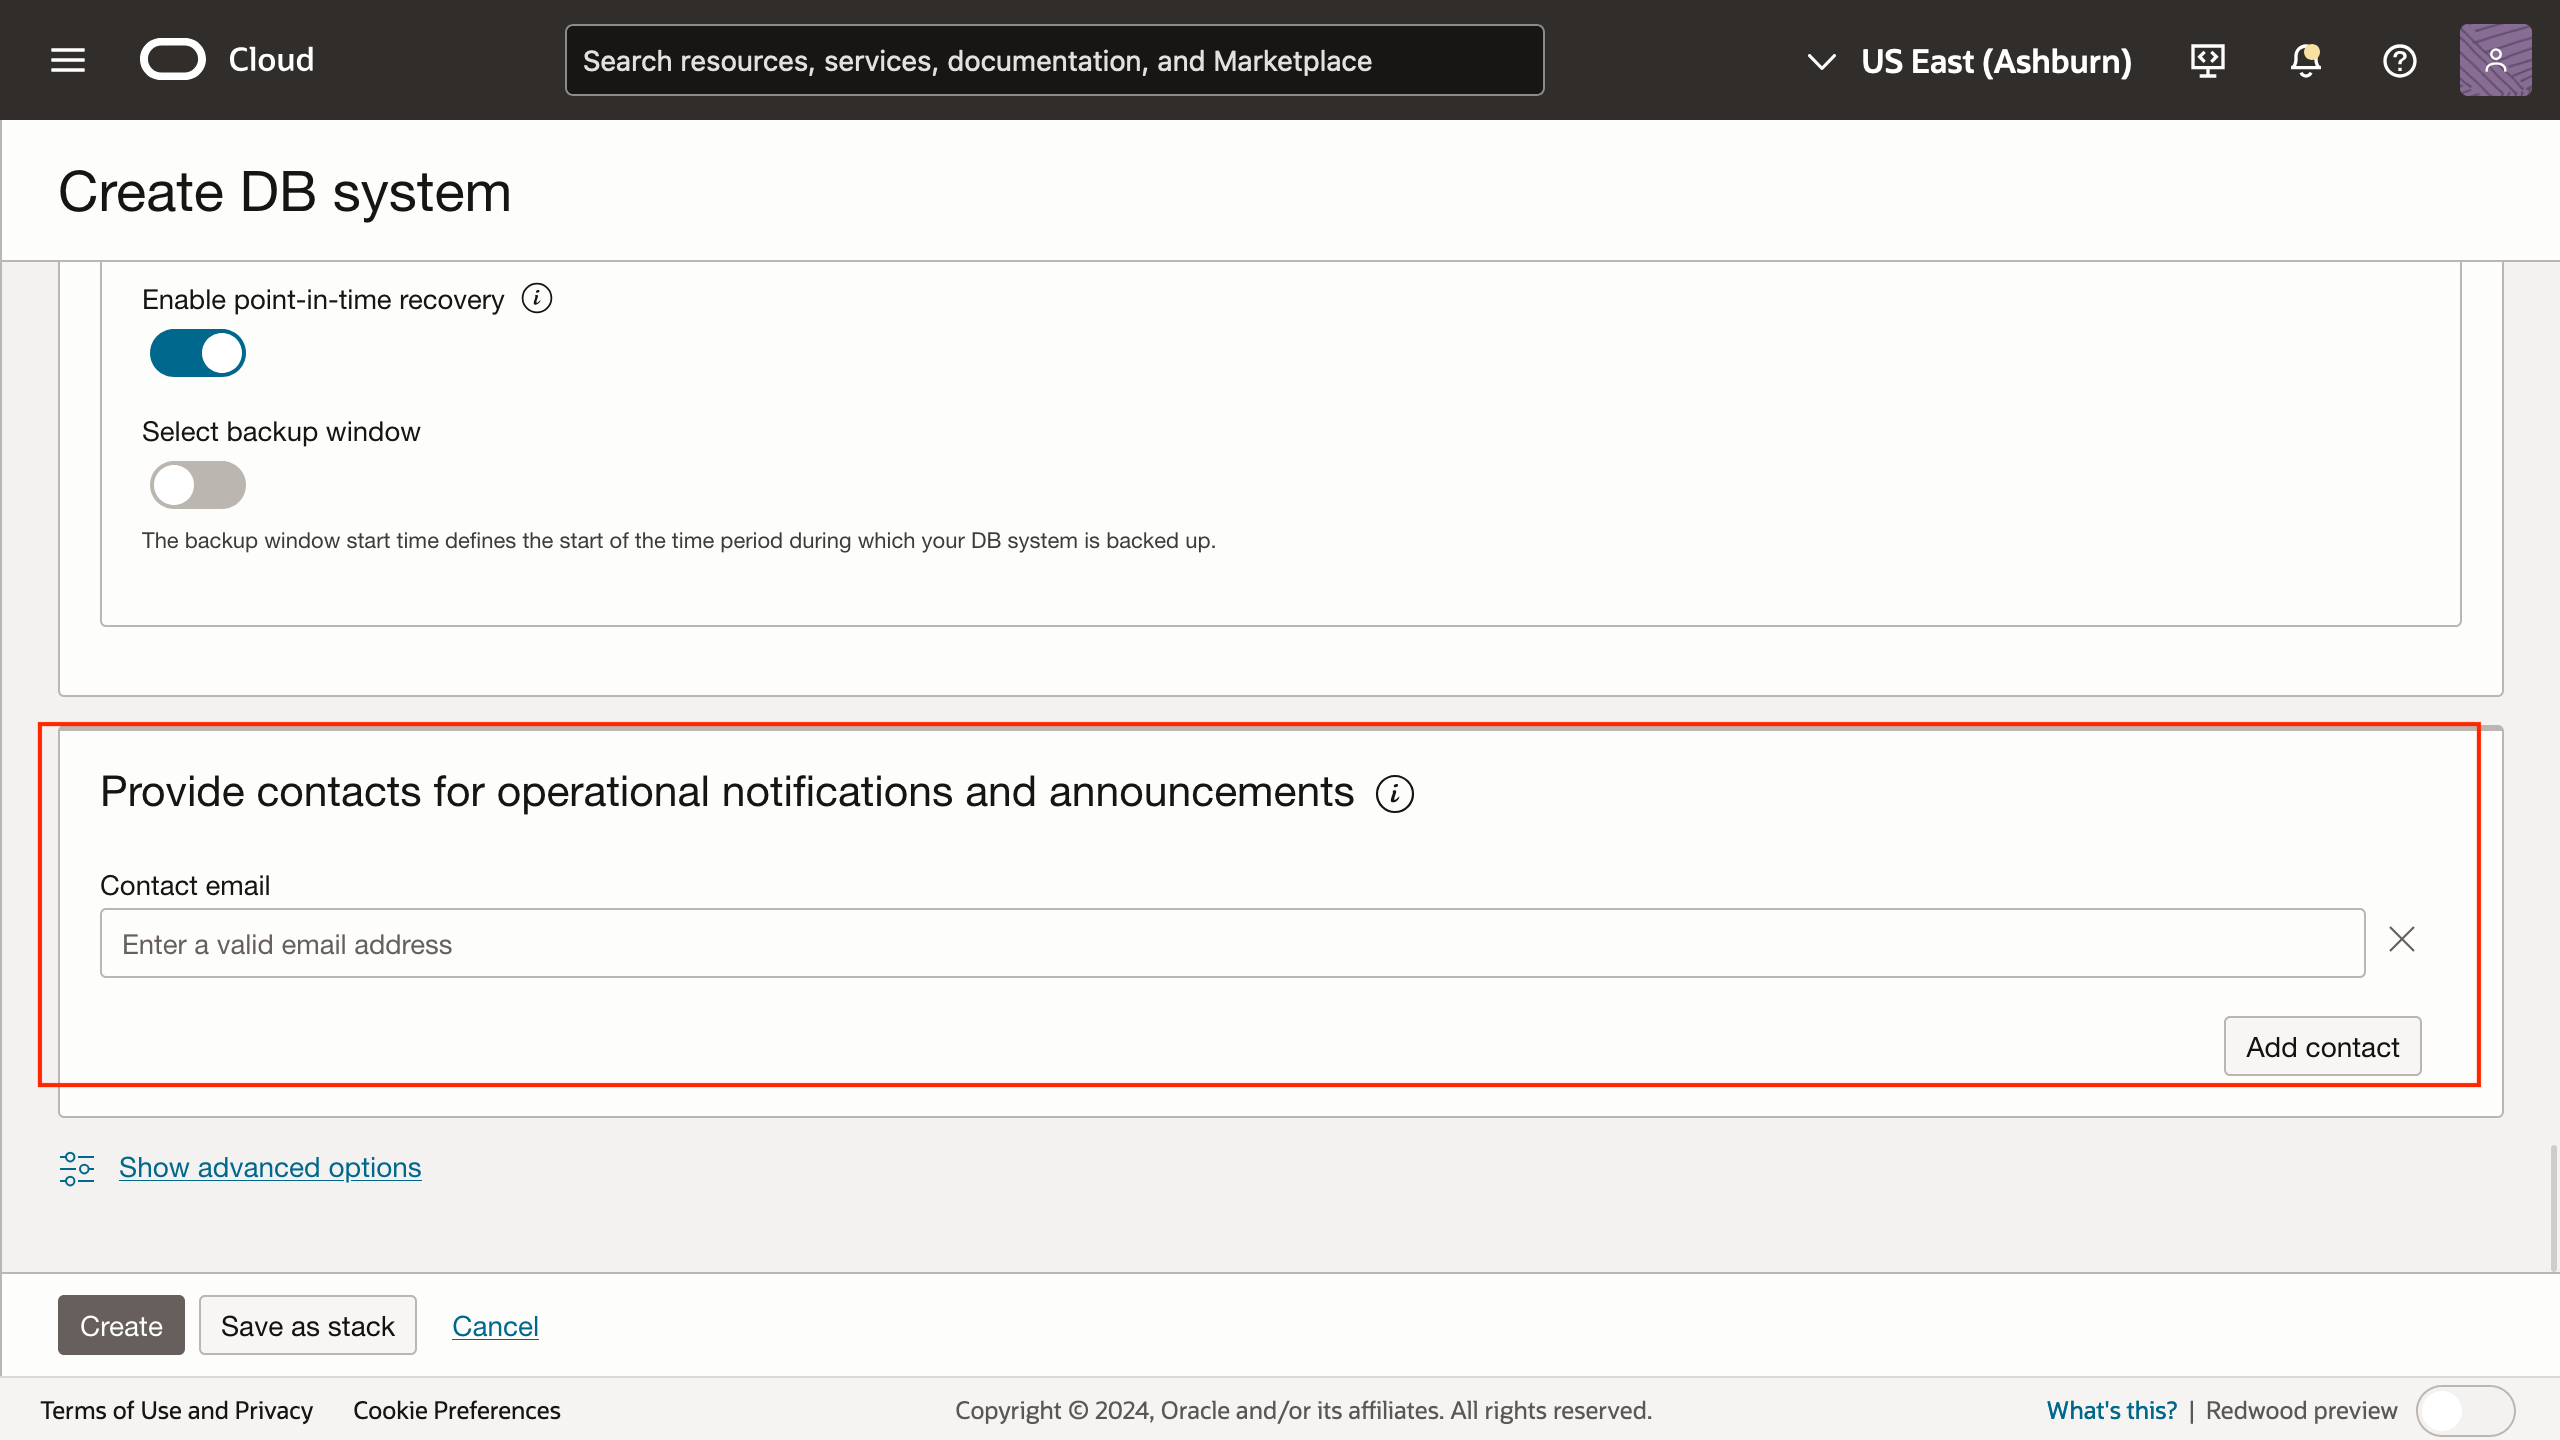
Task: Open the notifications bell
Action: (x=2304, y=61)
